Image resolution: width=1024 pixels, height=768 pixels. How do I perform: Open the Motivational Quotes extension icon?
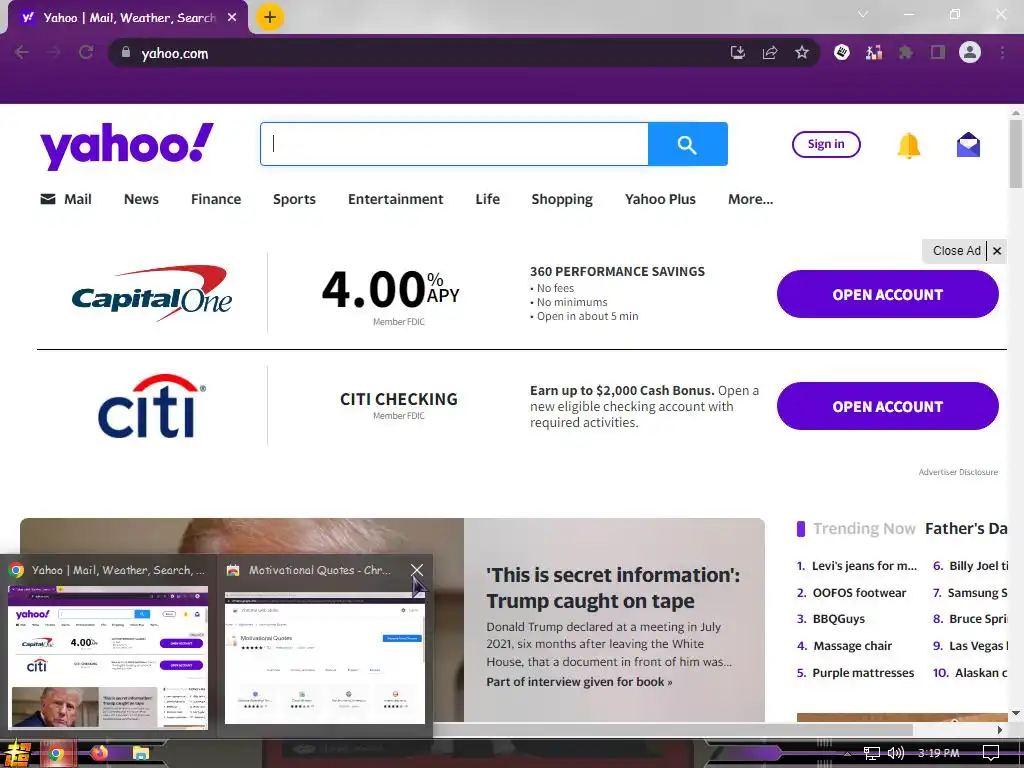tap(874, 52)
